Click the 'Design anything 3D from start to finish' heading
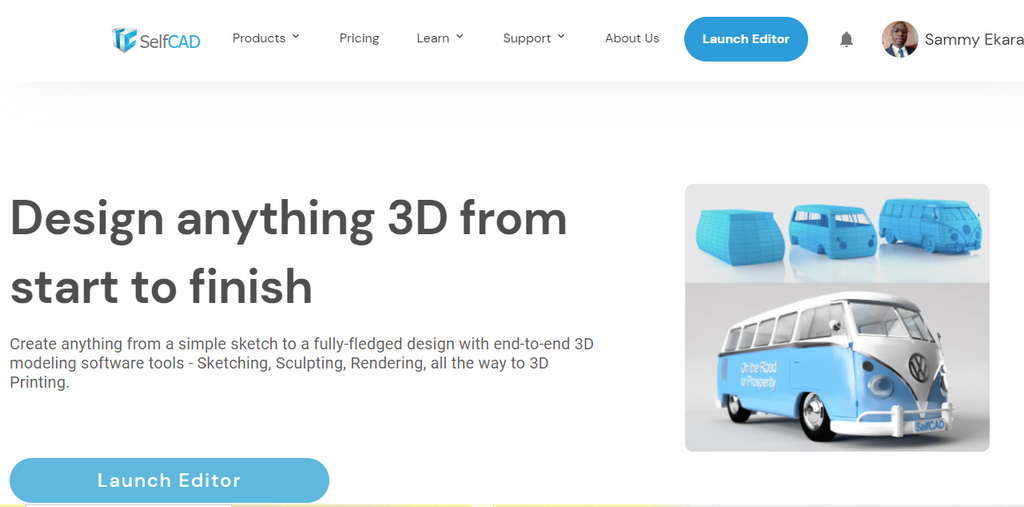Screen dimensions: 1024x507 coord(289,252)
